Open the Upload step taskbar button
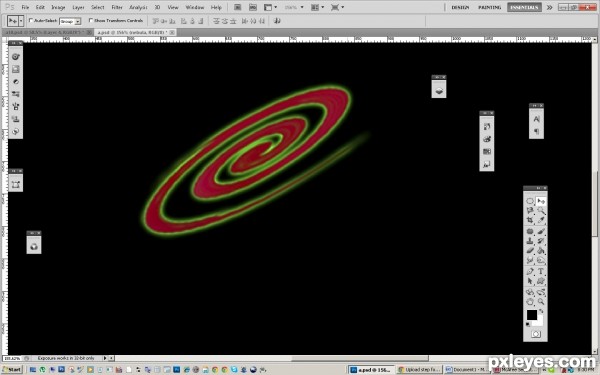The height and width of the screenshot is (375, 600). [x=419, y=370]
